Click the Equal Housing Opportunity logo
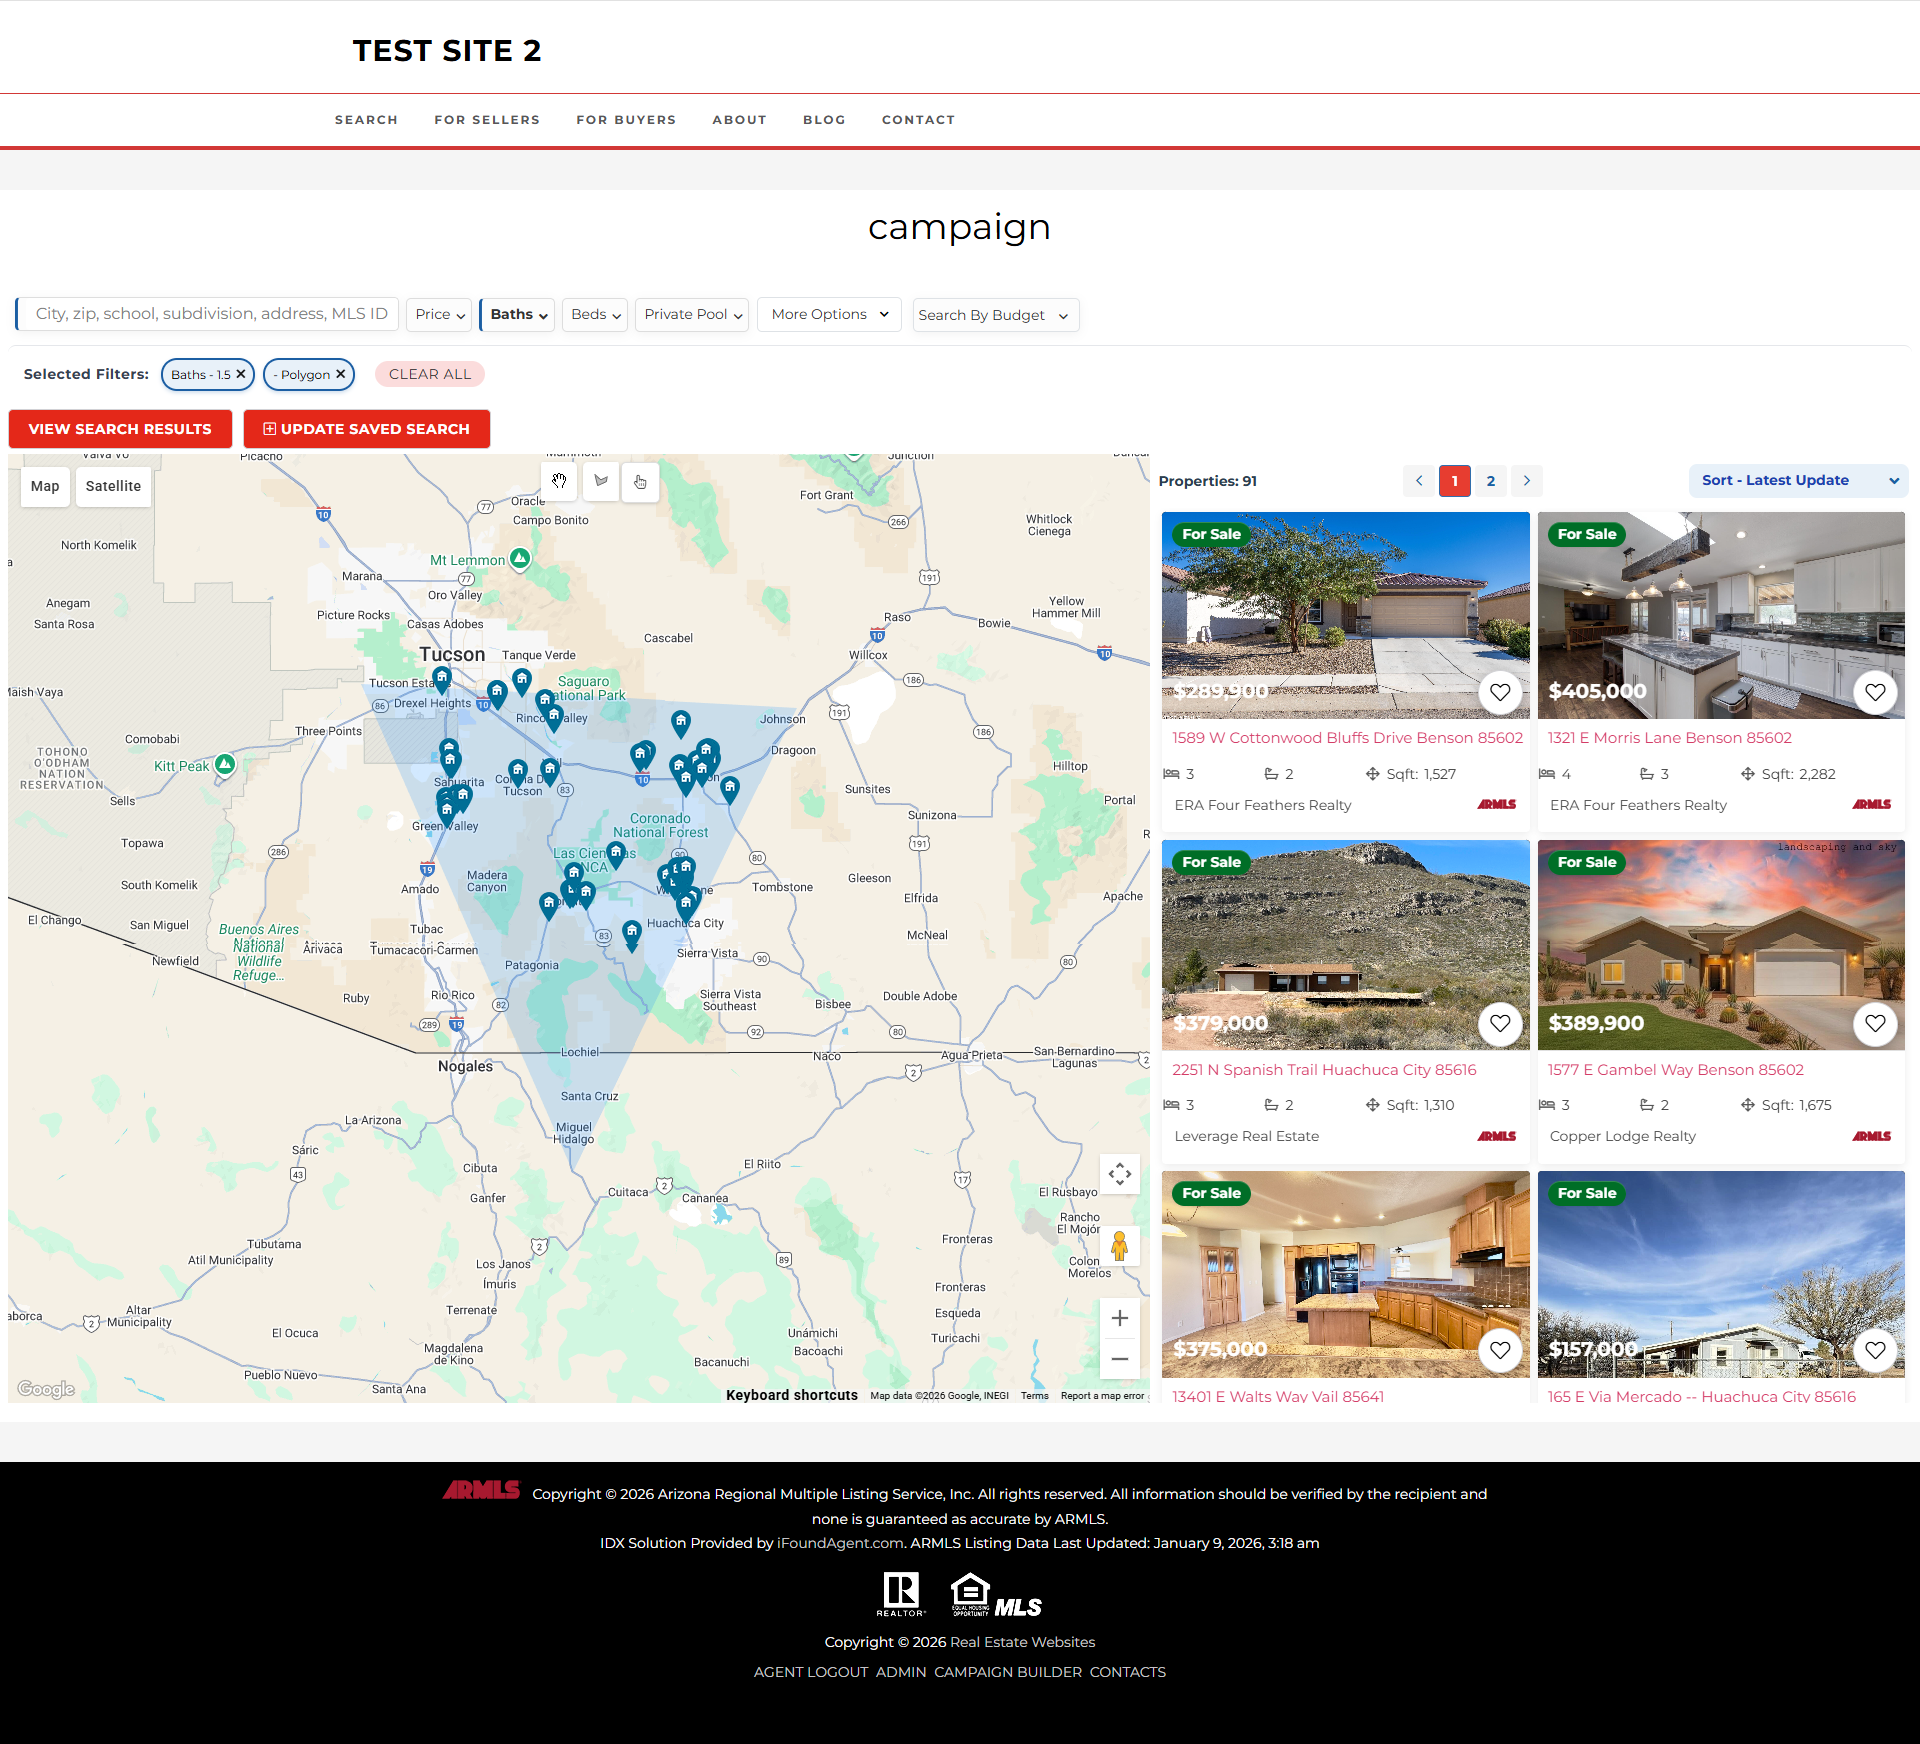The height and width of the screenshot is (1744, 1920). point(970,1594)
